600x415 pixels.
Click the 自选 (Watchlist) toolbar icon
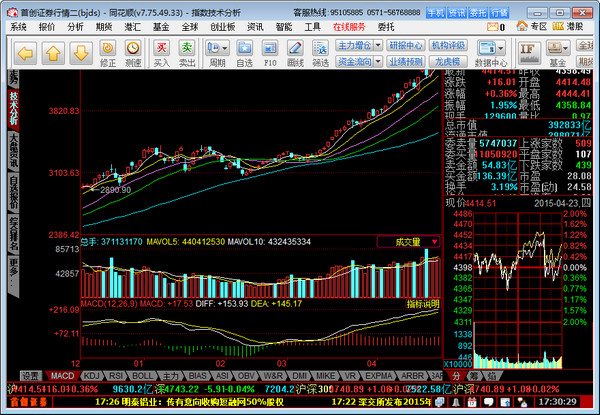[x=243, y=51]
